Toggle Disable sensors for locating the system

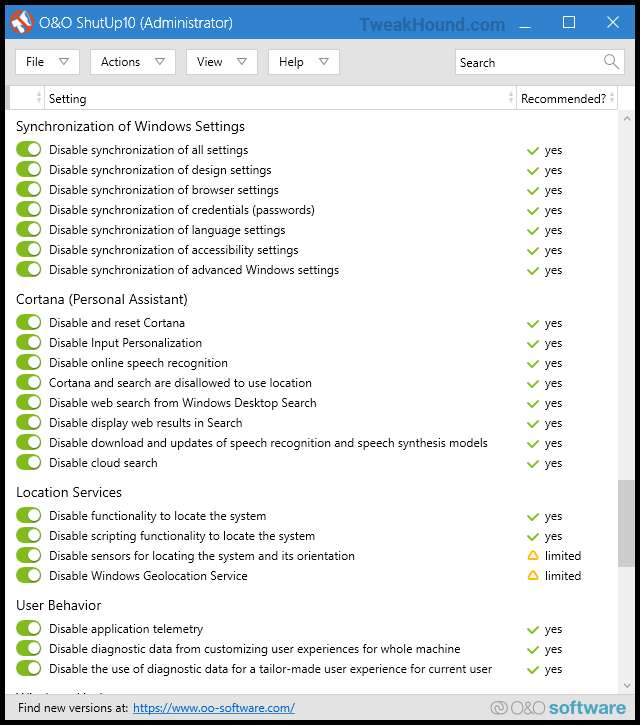click(x=29, y=555)
